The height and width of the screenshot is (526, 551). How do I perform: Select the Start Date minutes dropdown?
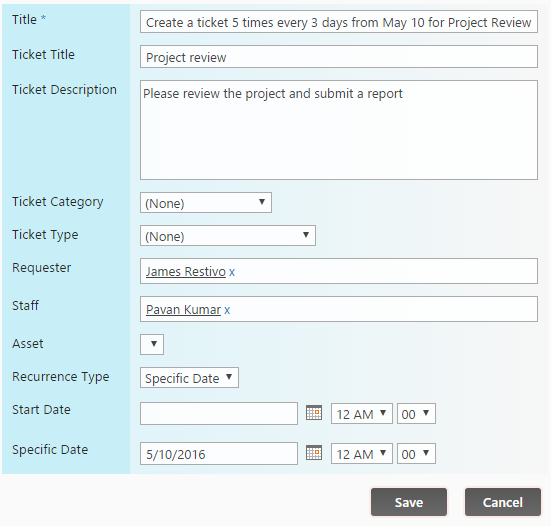pyautogui.click(x=416, y=414)
